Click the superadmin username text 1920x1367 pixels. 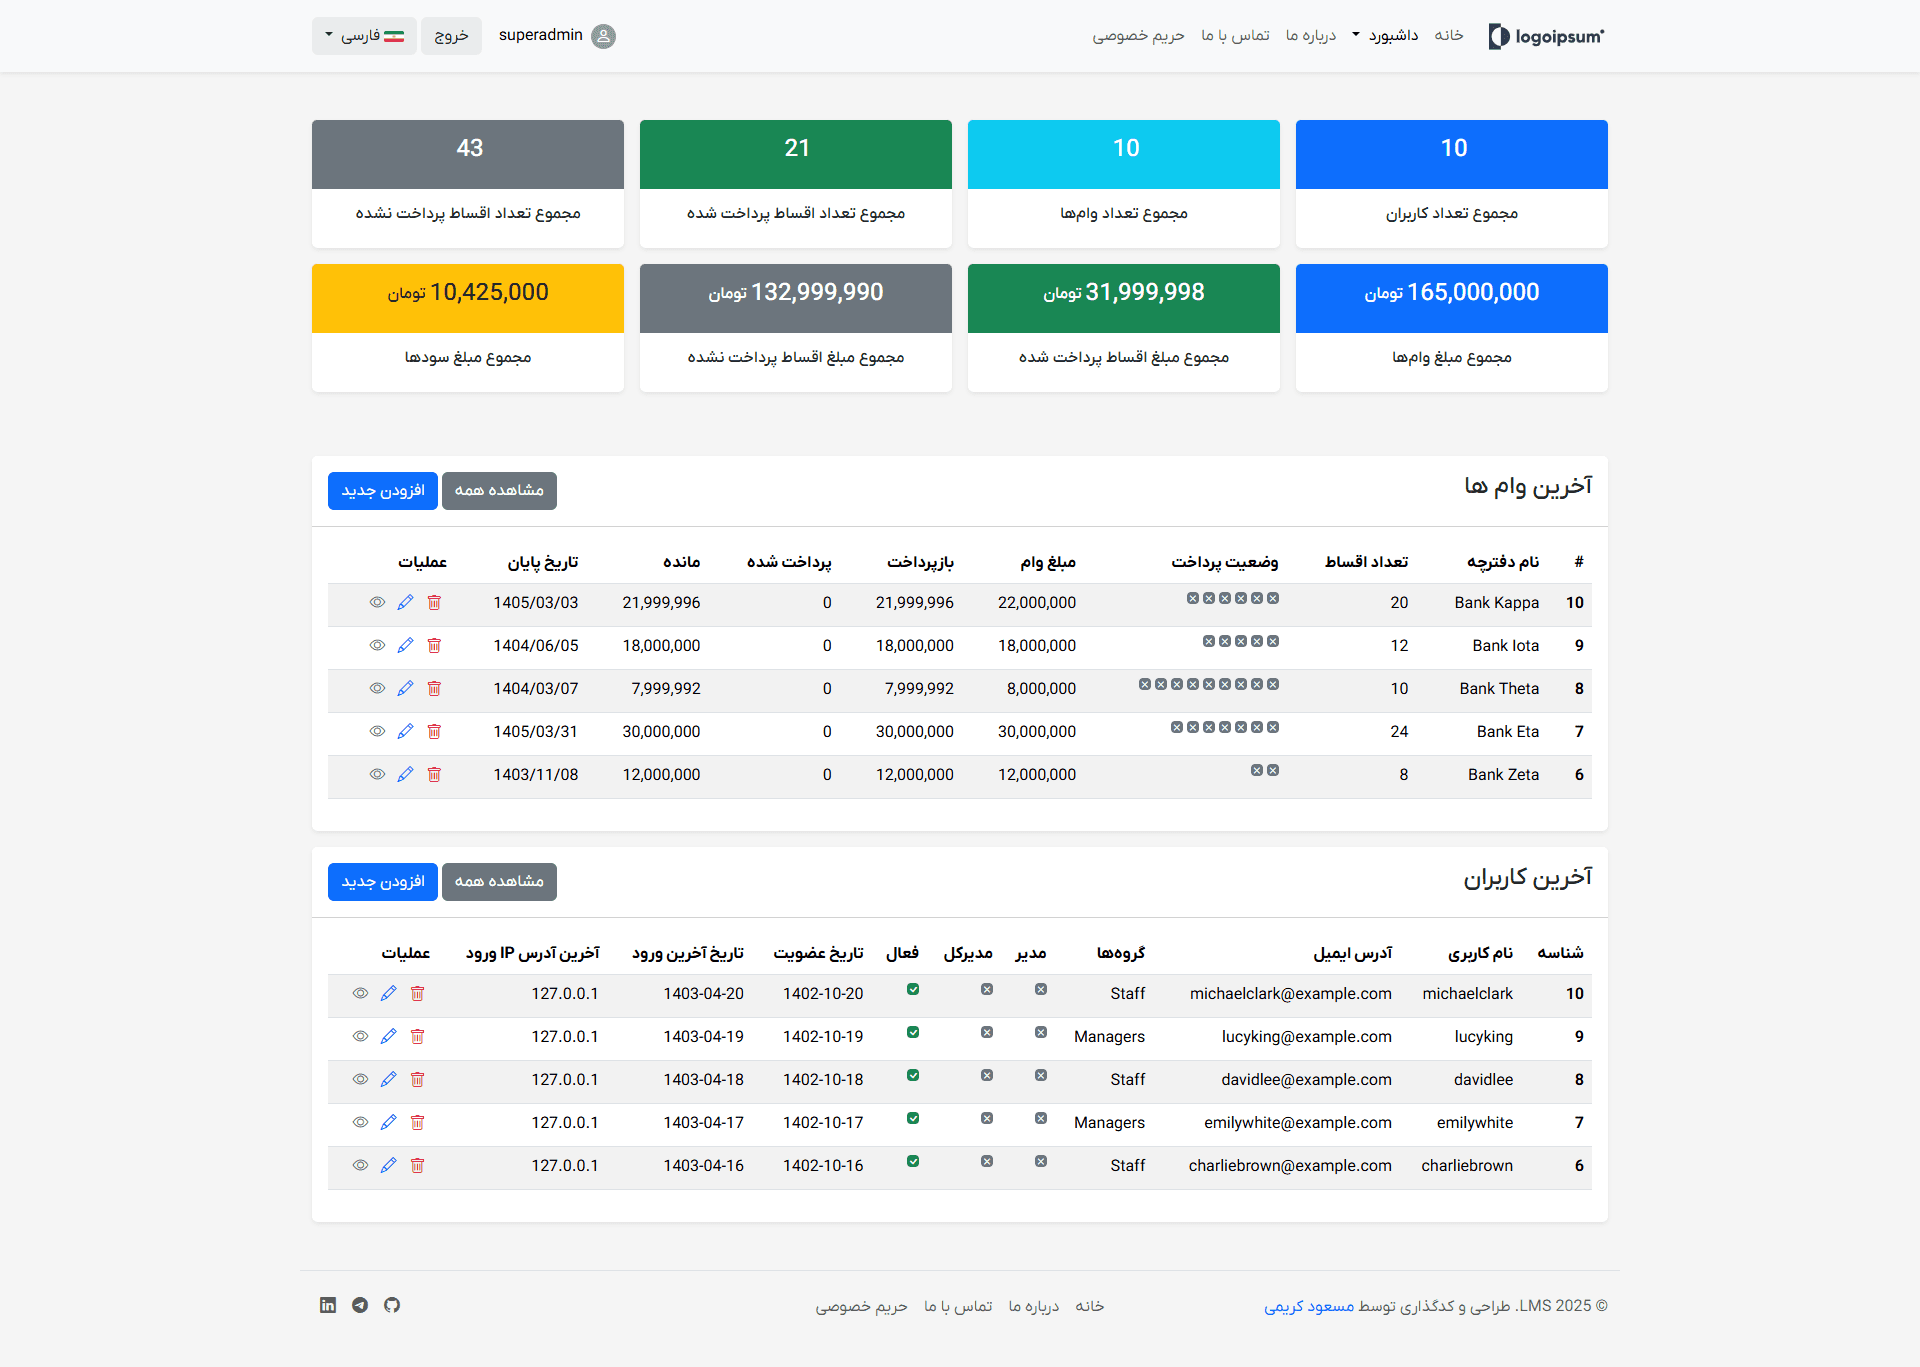pos(541,35)
